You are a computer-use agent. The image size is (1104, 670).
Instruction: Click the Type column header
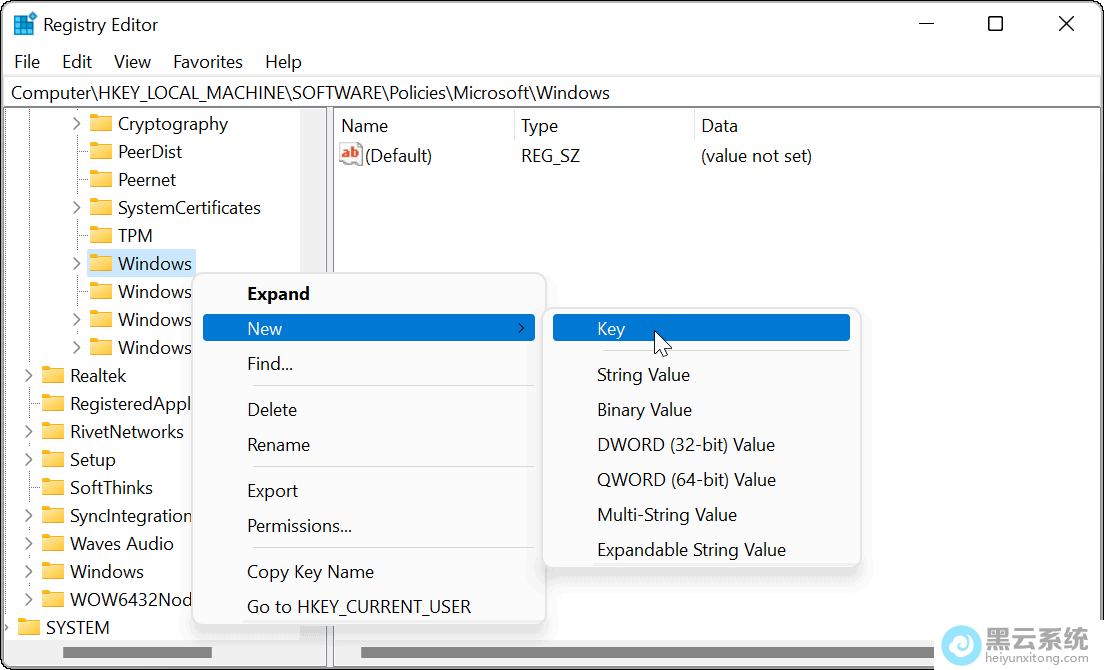coord(540,126)
